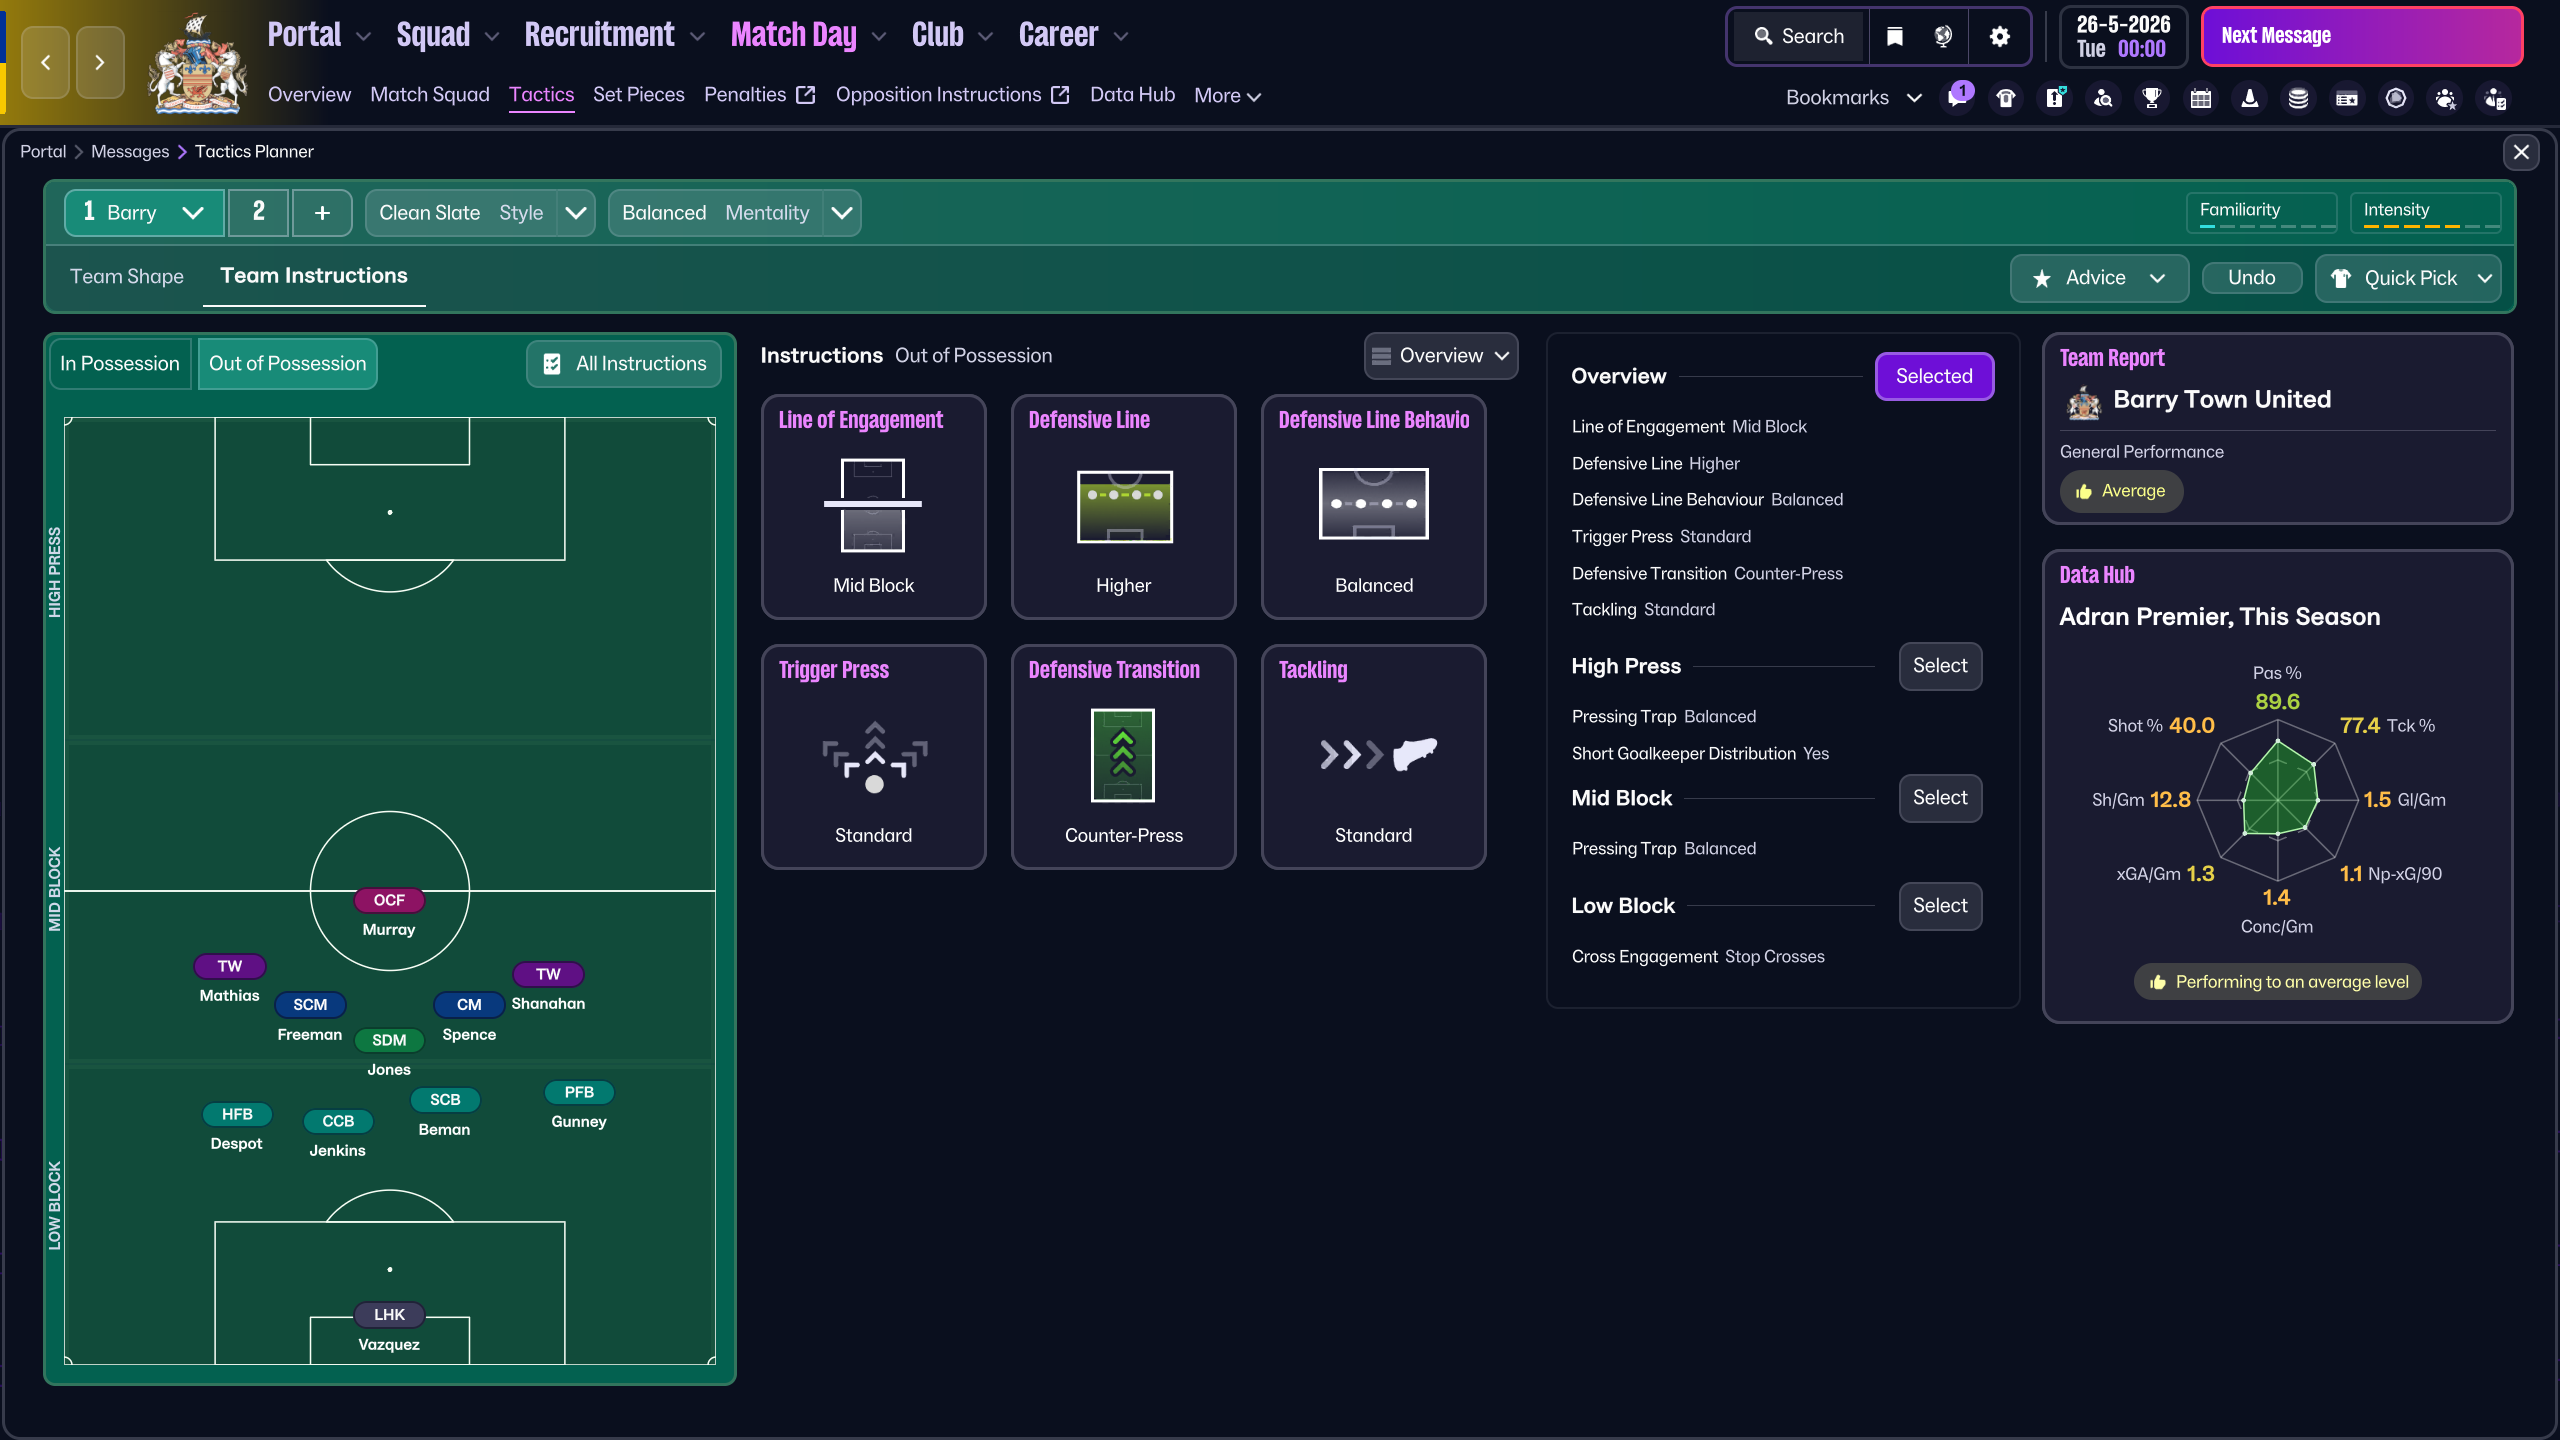
Task: Click the scouting magnifier person icon
Action: 2104,98
